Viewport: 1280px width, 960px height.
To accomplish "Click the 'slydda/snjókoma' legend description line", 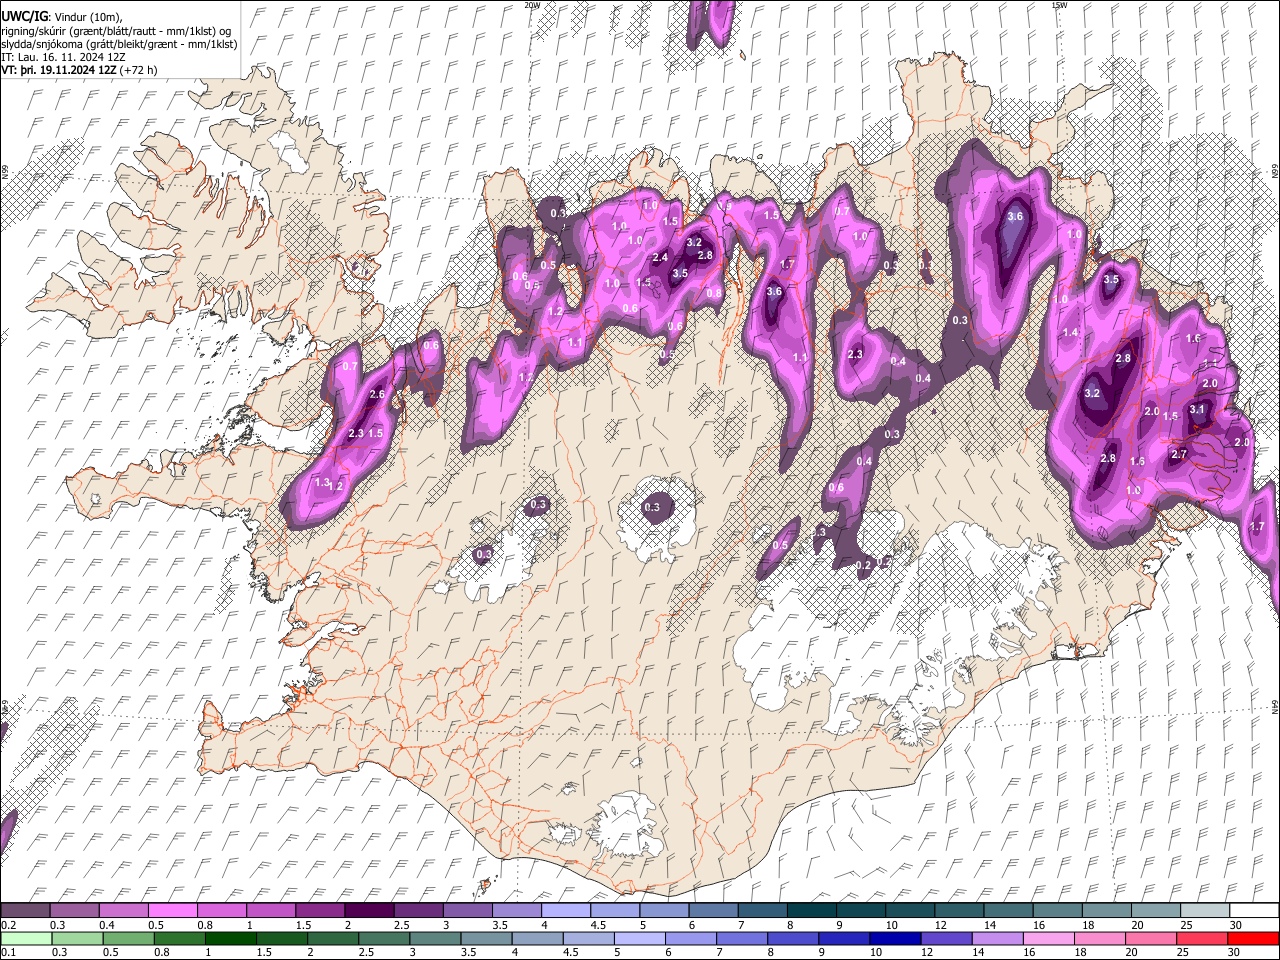I will [119, 45].
